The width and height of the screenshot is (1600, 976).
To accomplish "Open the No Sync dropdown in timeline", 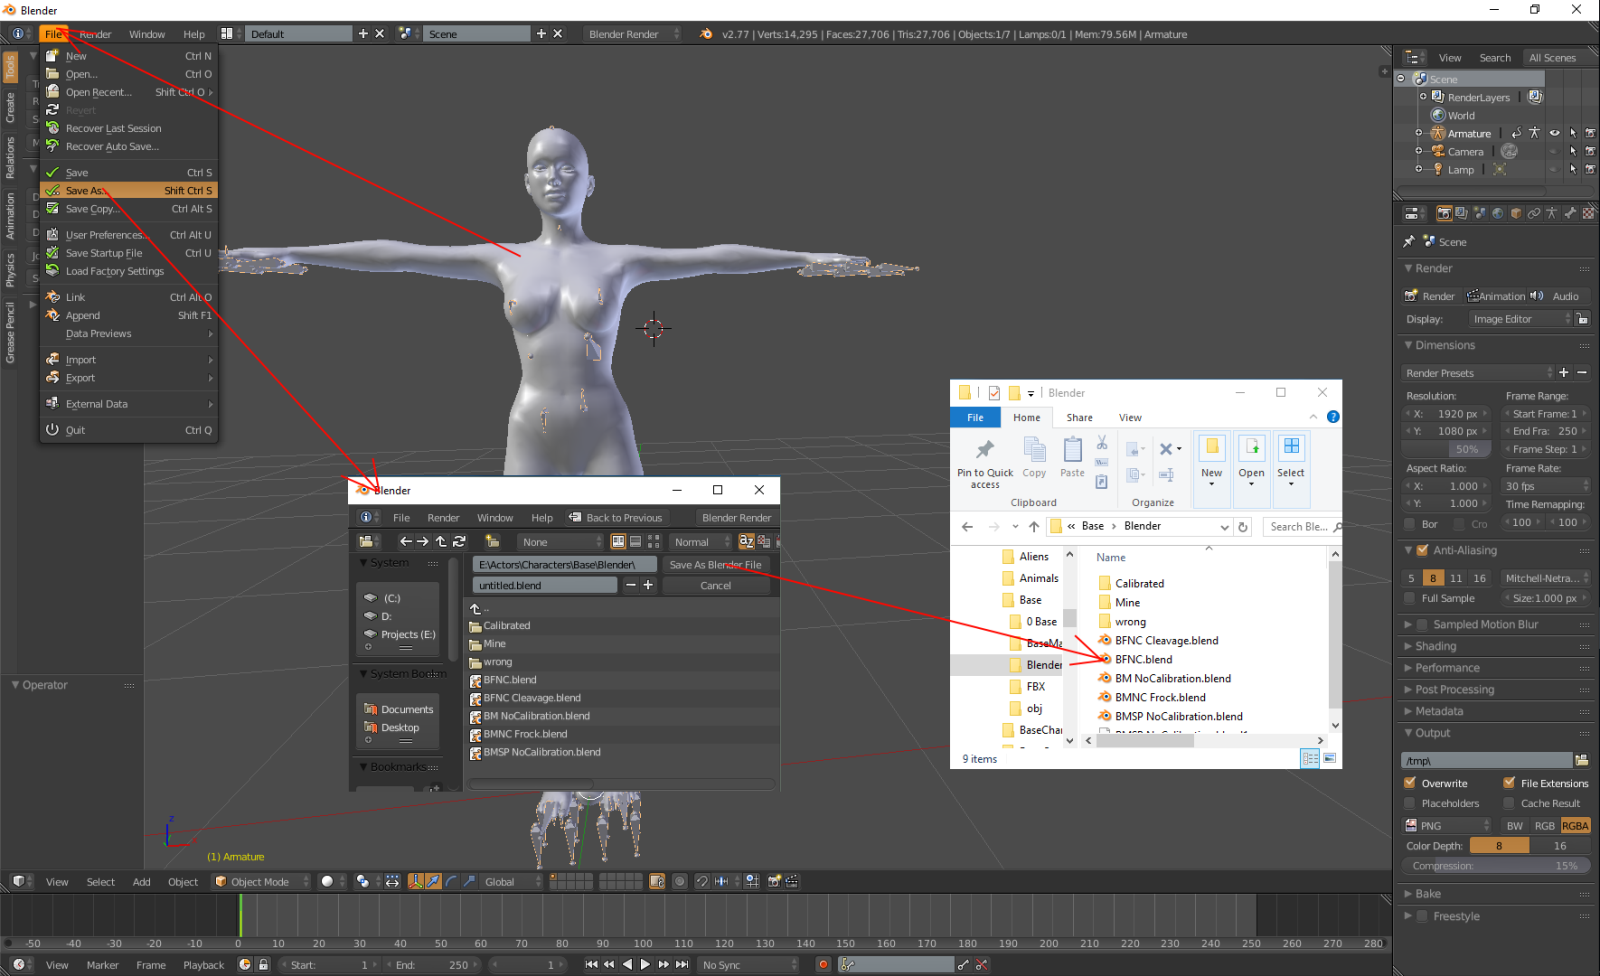I will point(748,964).
